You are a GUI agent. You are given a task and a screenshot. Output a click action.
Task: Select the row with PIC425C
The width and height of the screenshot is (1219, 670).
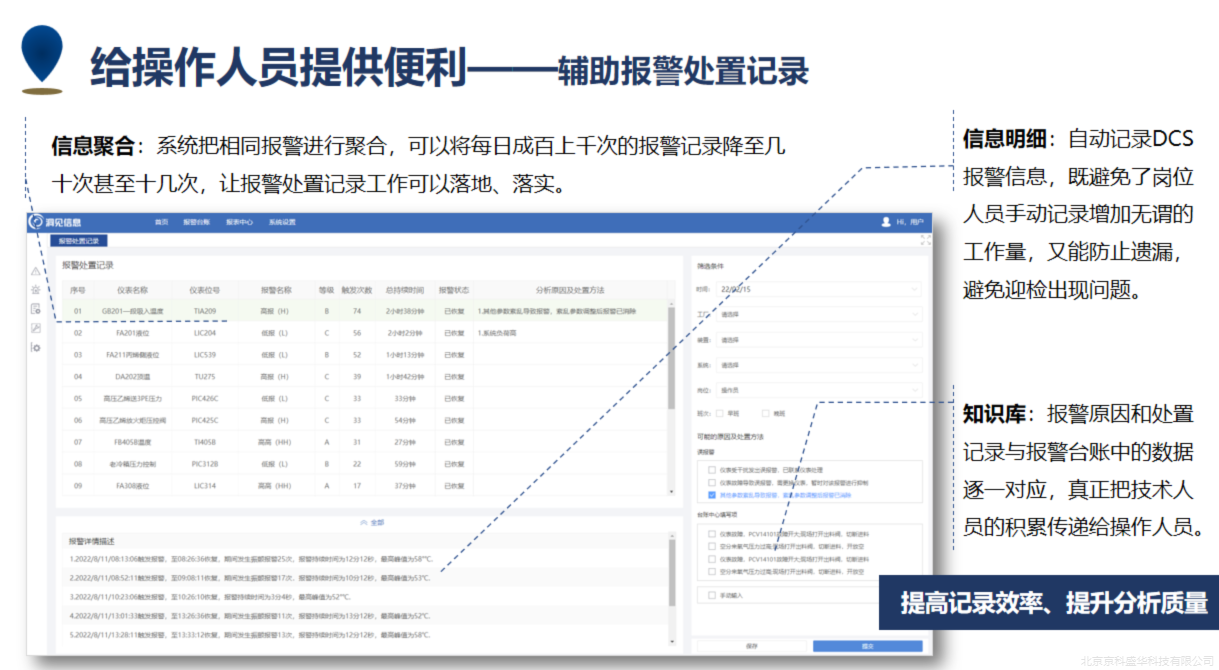[x=365, y=420]
